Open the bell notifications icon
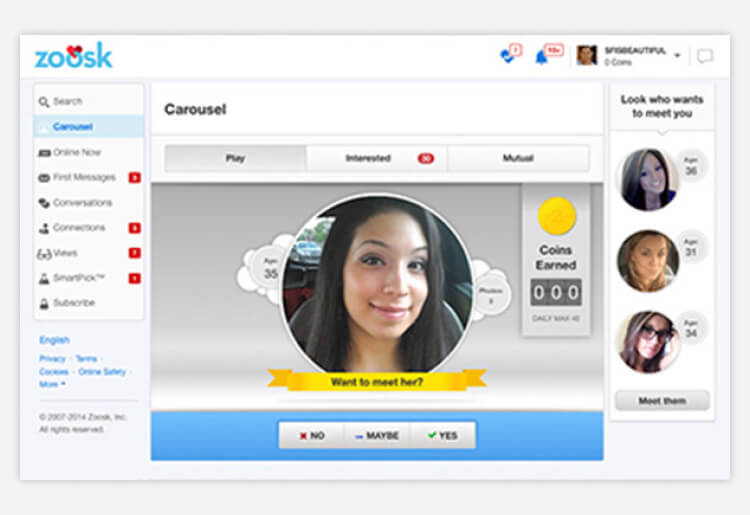The width and height of the screenshot is (750, 515). 542,56
